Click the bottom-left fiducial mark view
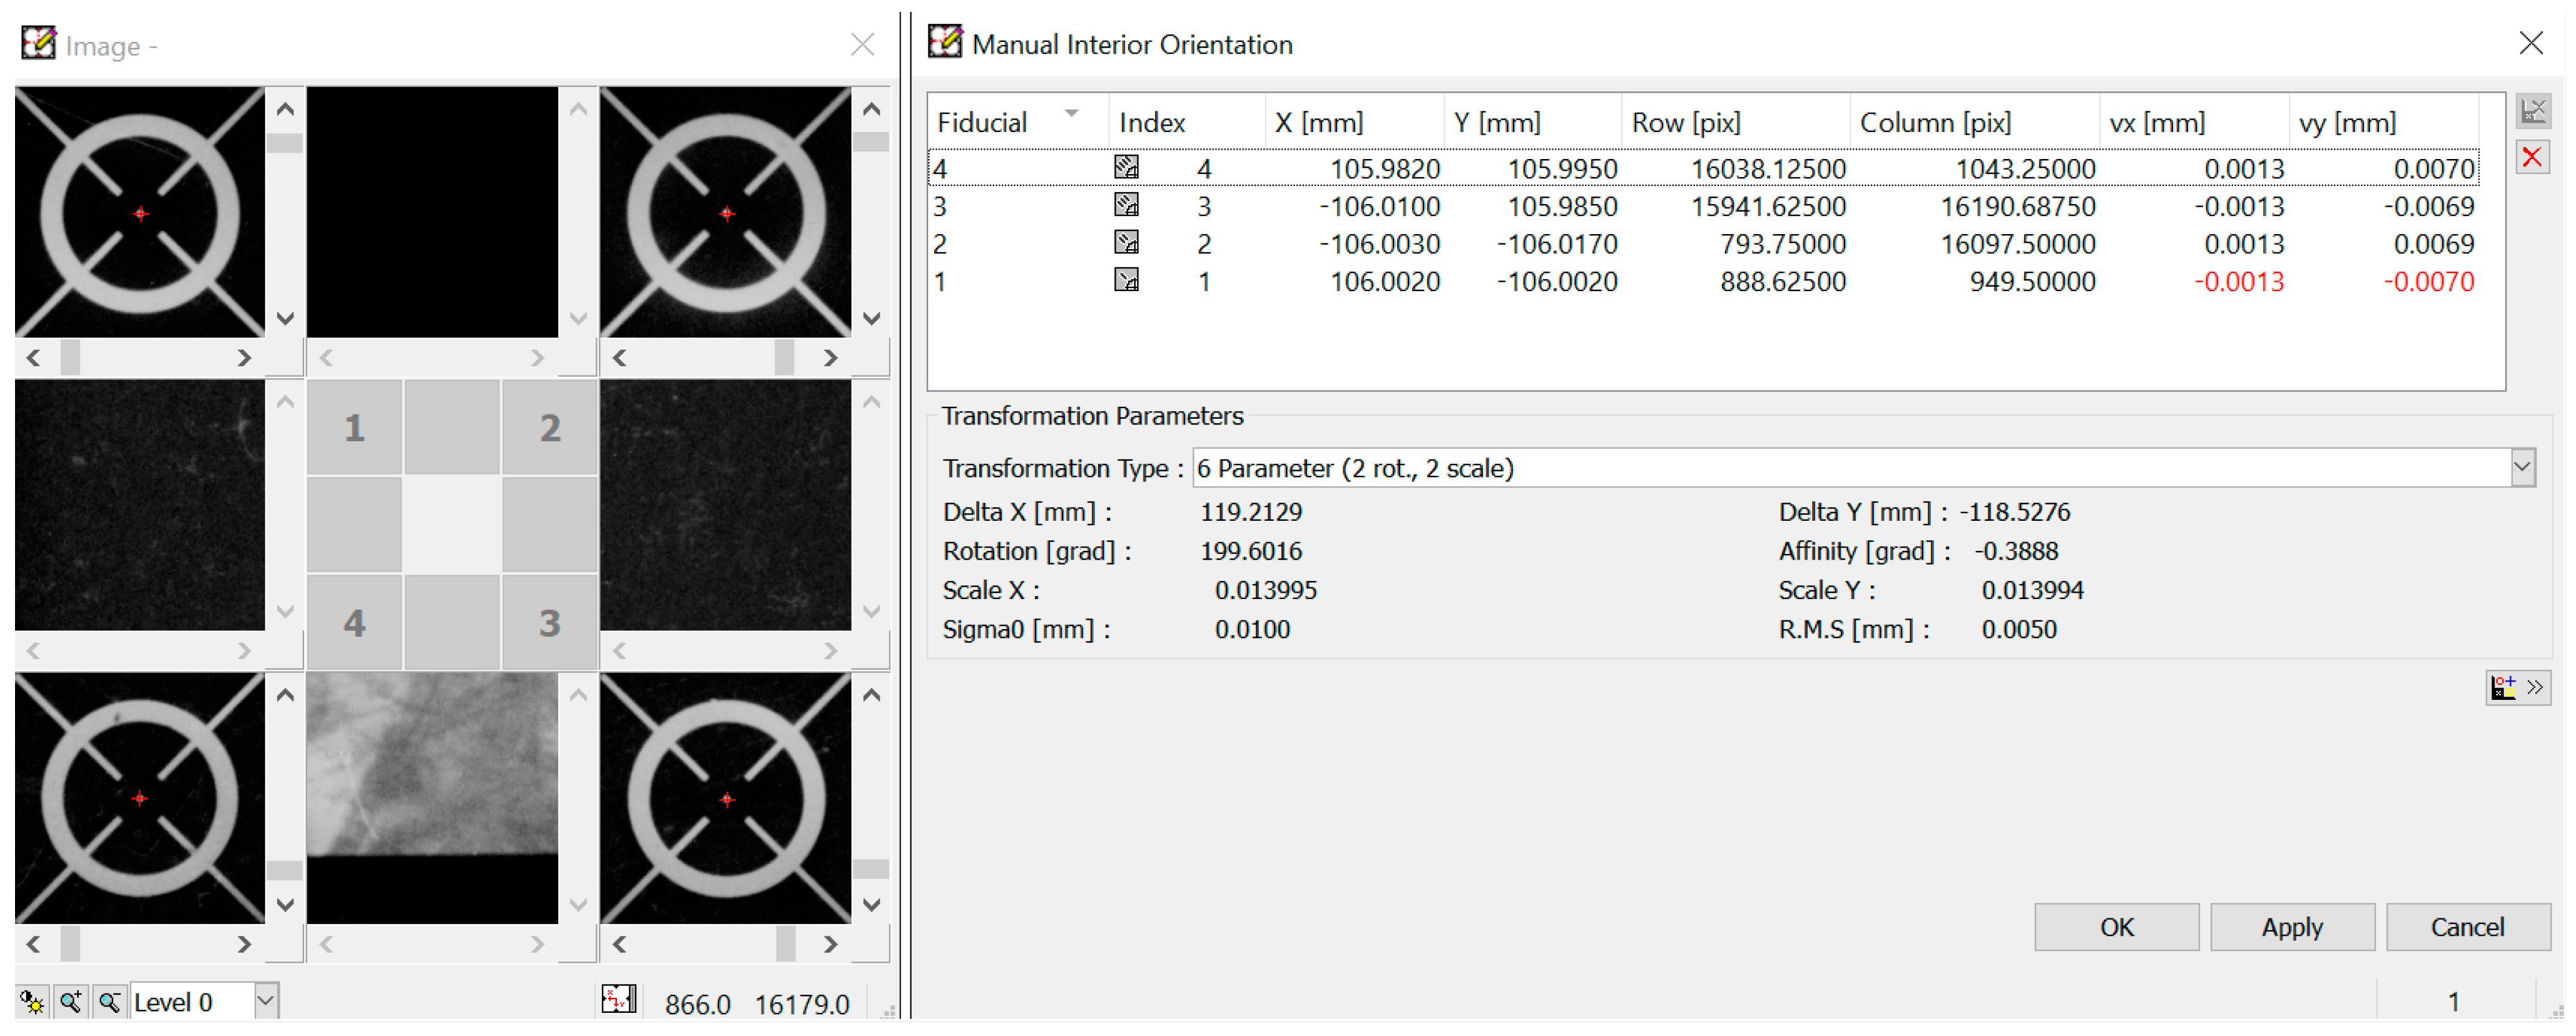Image resolution: width=2576 pixels, height=1036 pixels. tap(140, 798)
